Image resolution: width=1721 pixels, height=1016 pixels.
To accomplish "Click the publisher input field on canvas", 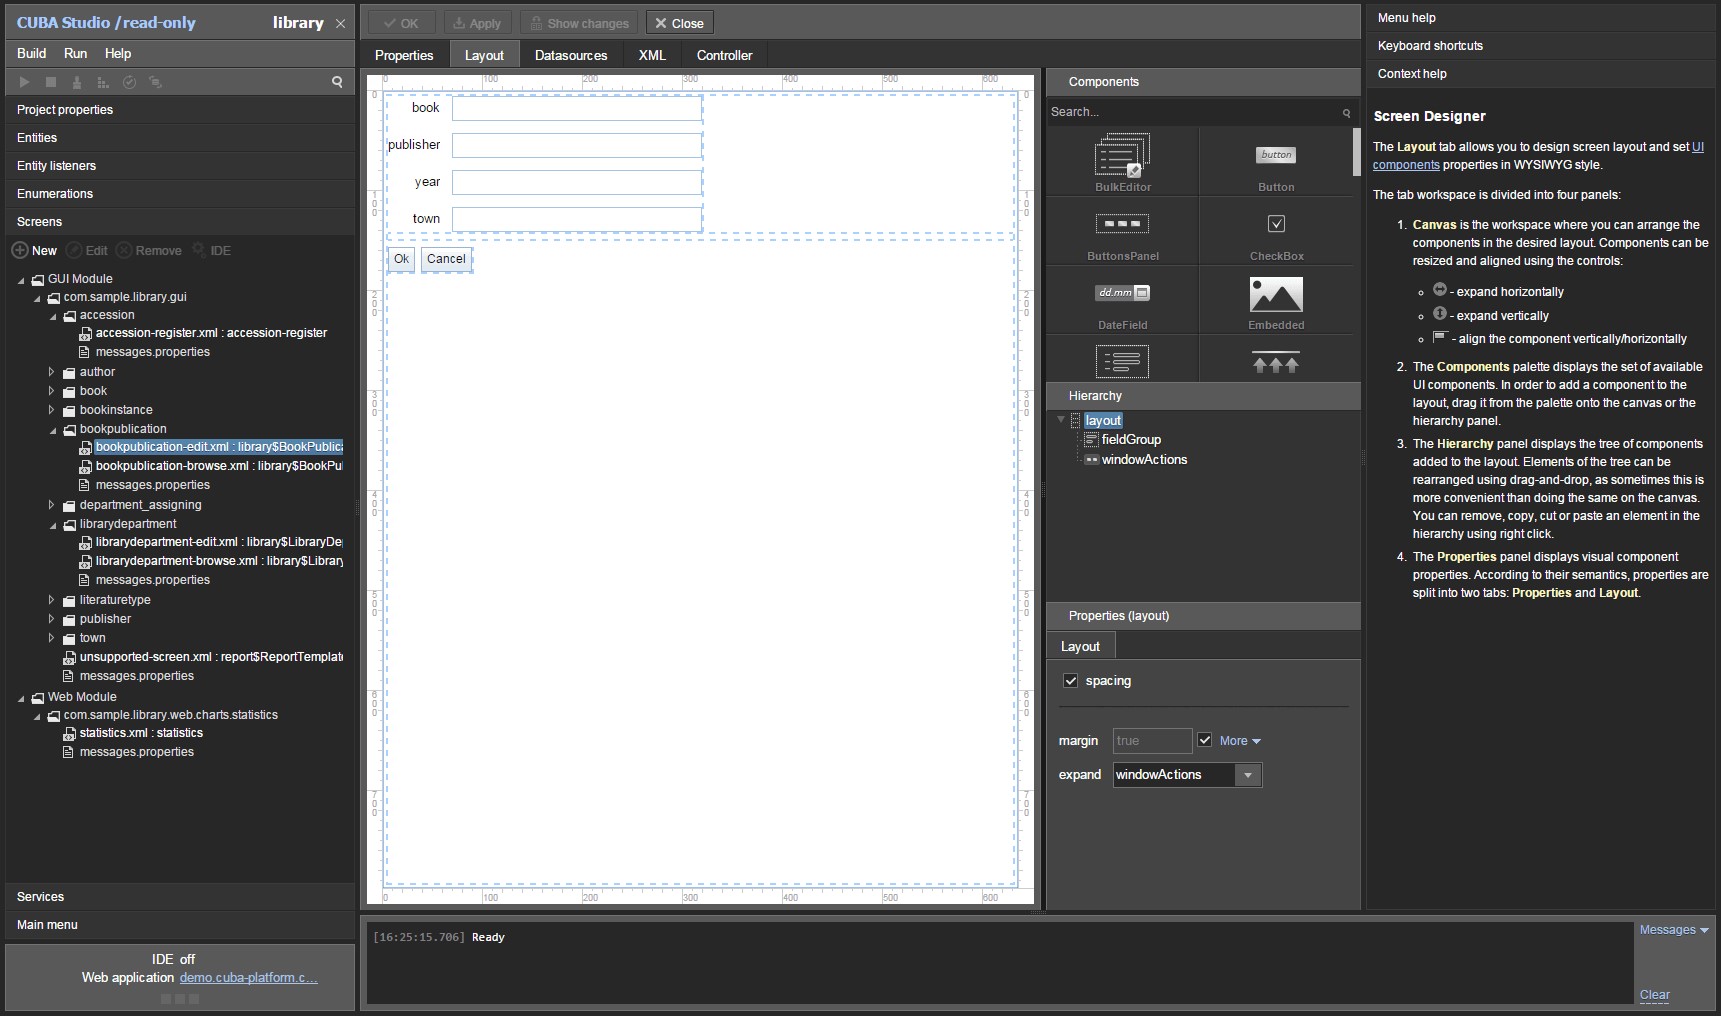I will point(576,146).
